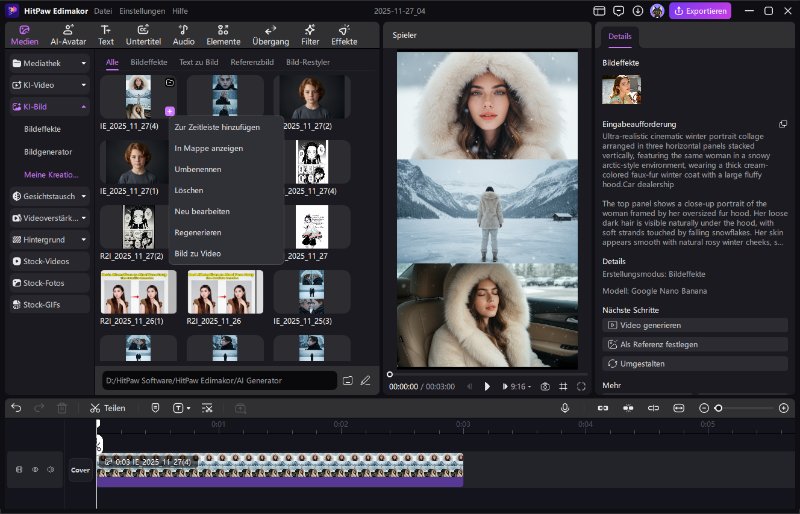Expand the Gesichtstausch category

coord(50,196)
